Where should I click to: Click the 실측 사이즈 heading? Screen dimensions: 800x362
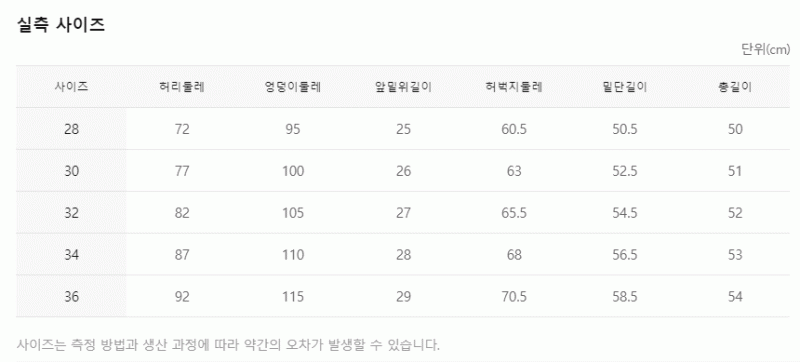pos(61,24)
